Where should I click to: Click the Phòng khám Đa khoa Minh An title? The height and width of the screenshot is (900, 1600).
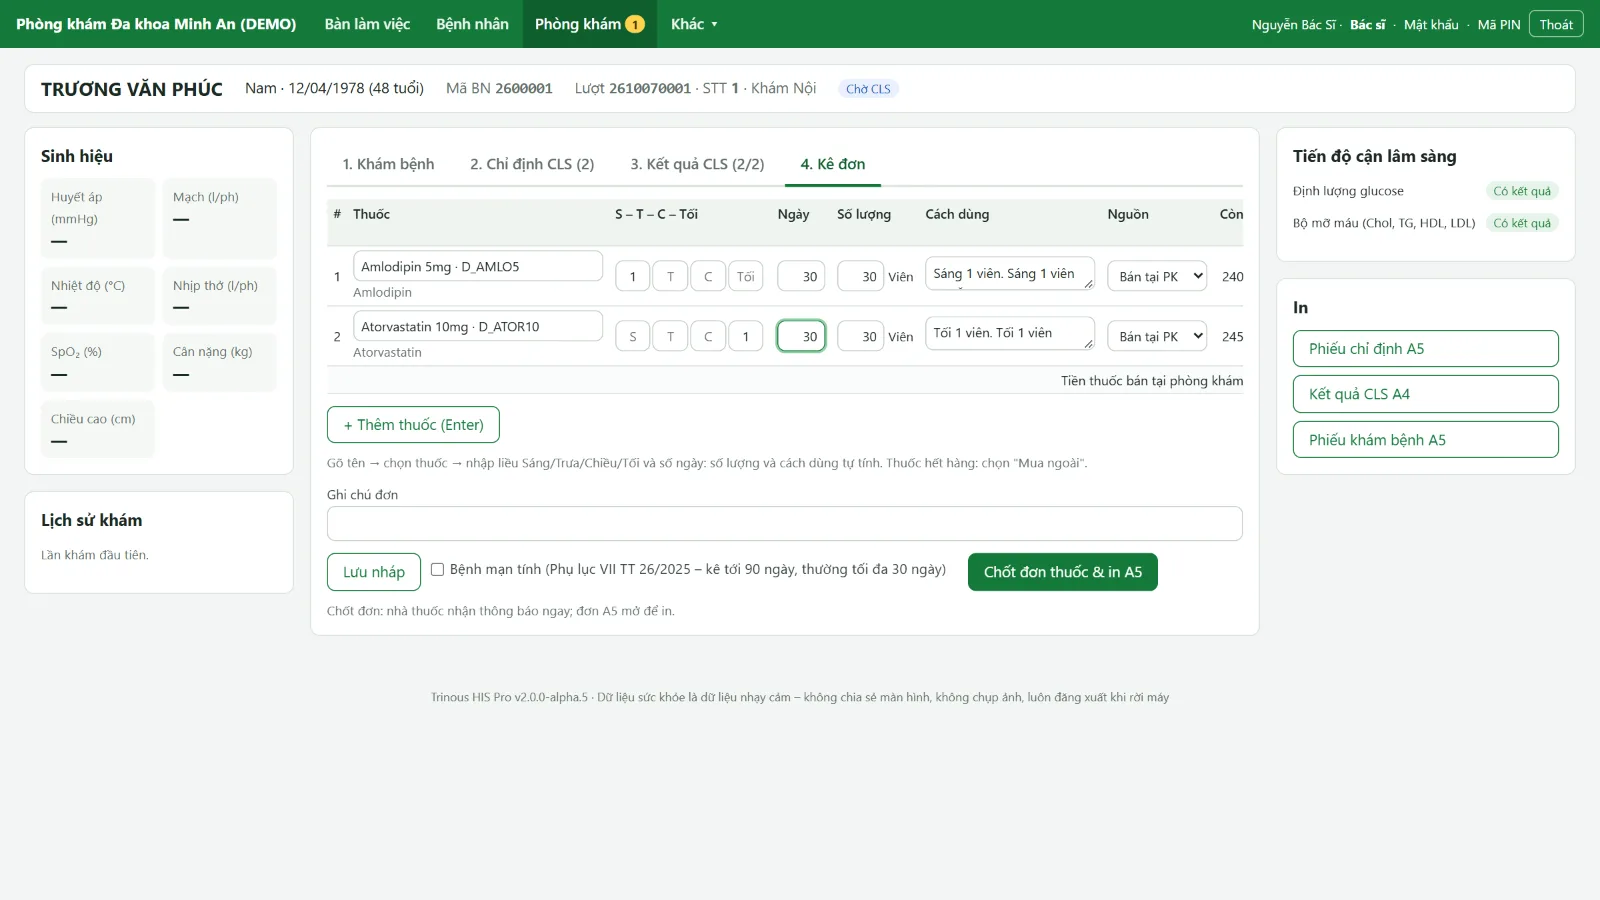156,24
